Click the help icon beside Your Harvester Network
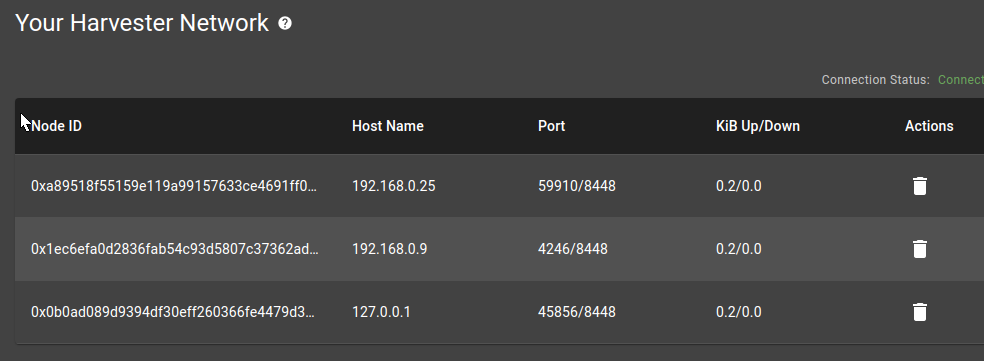 click(x=285, y=23)
